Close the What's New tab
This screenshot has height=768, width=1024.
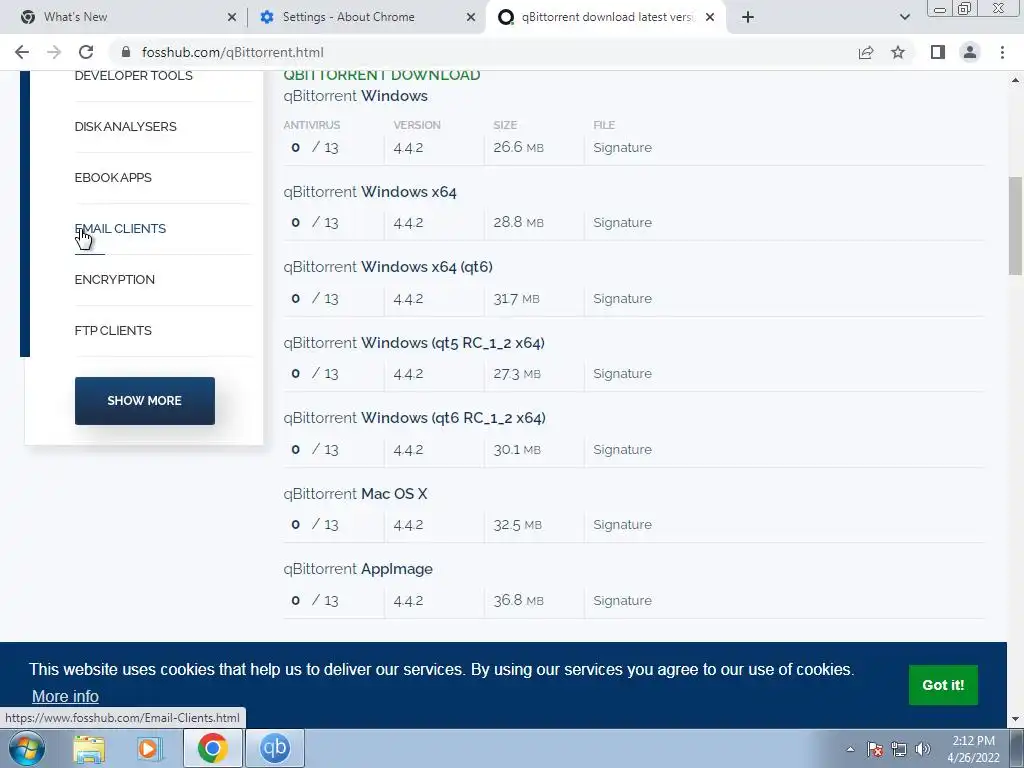(231, 17)
